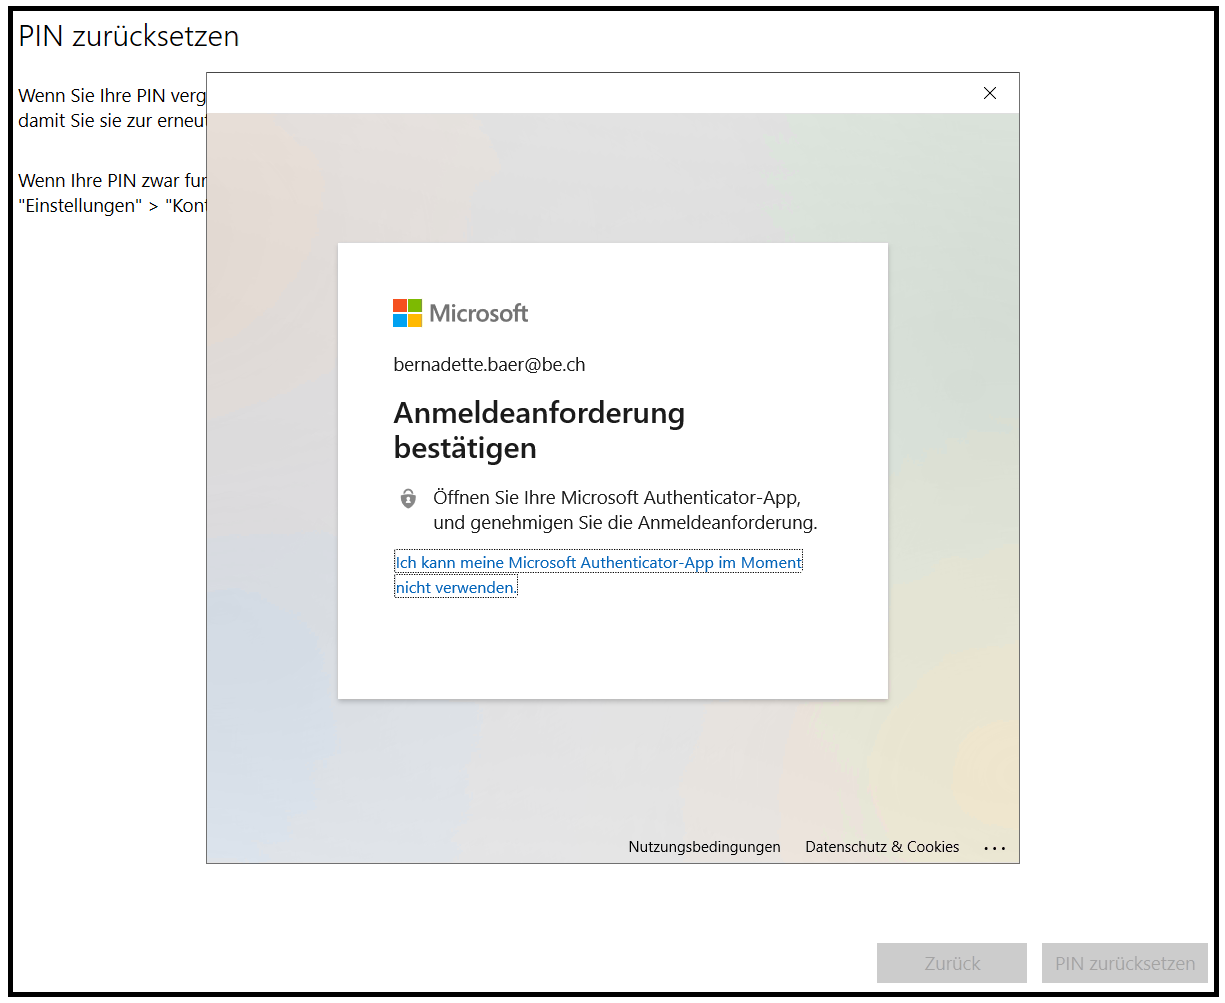Open the more options ellipsis menu
The width and height of the screenshot is (1225, 1003).
pos(994,848)
